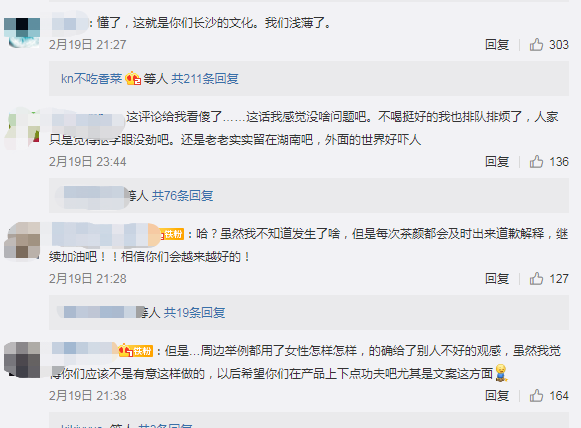Tap the thumbs-up beside 127 likes
Viewport: 581px width, 428px height.
coord(536,279)
